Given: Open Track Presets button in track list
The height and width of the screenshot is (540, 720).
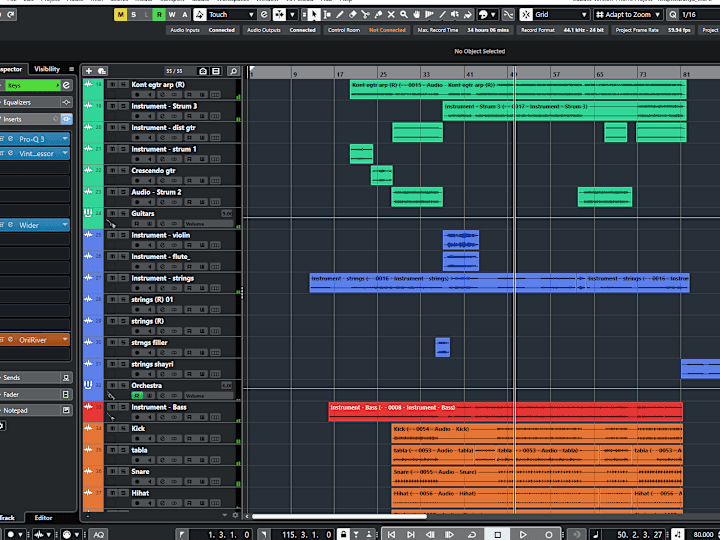Looking at the screenshot, I should 102,71.
